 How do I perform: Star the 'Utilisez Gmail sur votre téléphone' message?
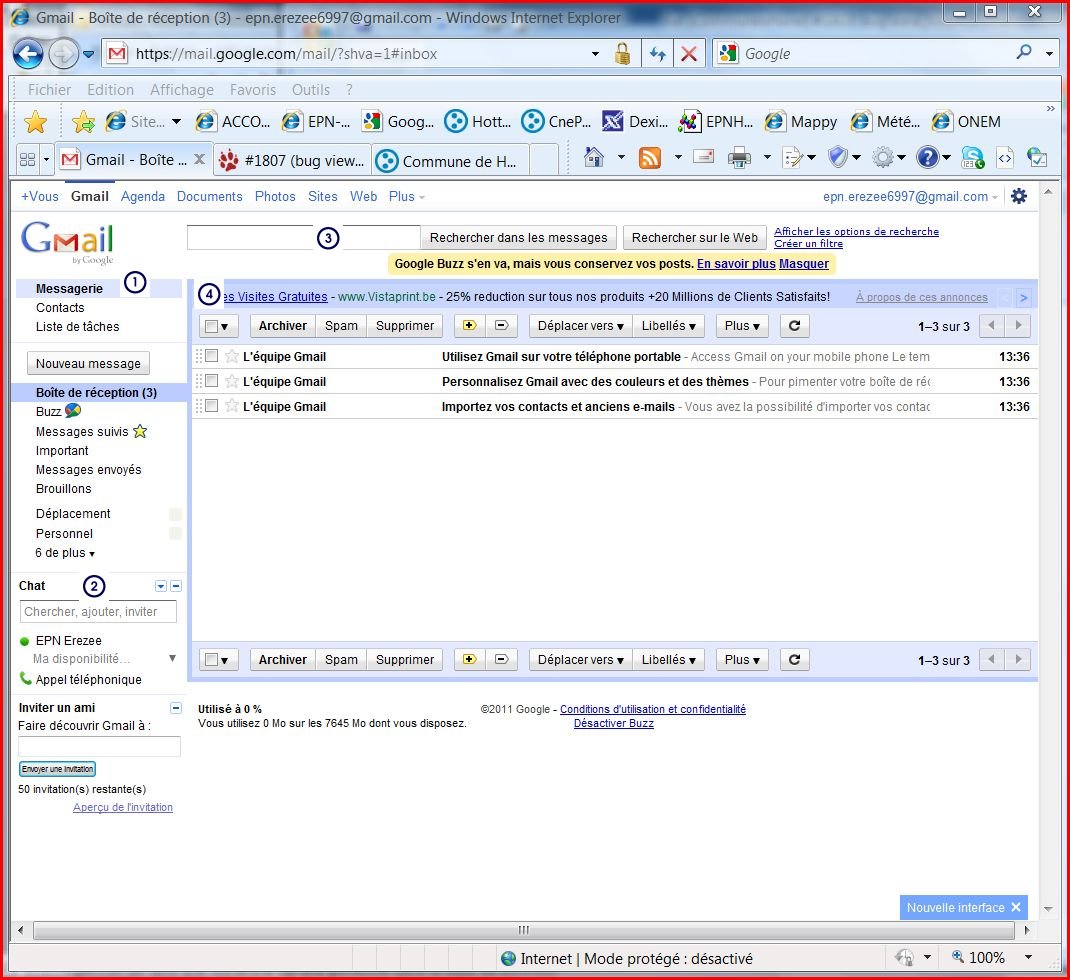[232, 356]
